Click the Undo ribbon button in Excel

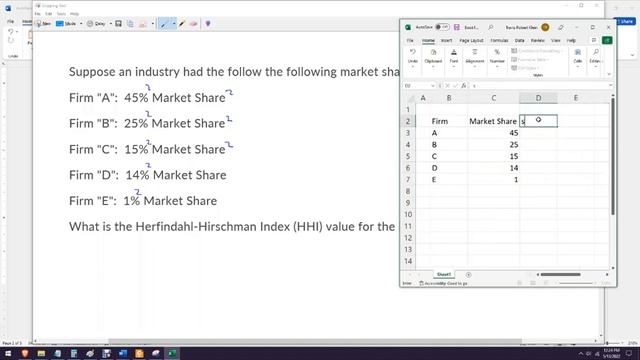pos(413,56)
